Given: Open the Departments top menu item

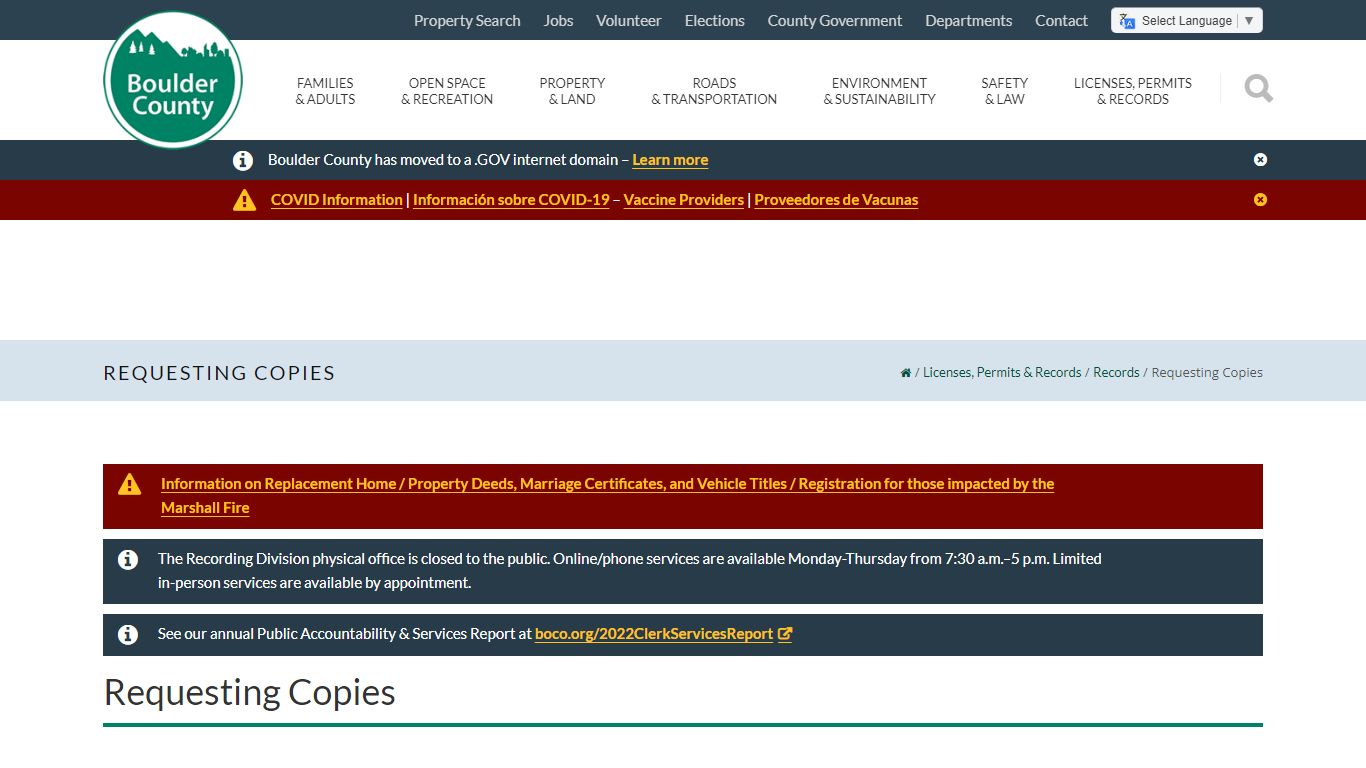Looking at the screenshot, I should [x=968, y=21].
